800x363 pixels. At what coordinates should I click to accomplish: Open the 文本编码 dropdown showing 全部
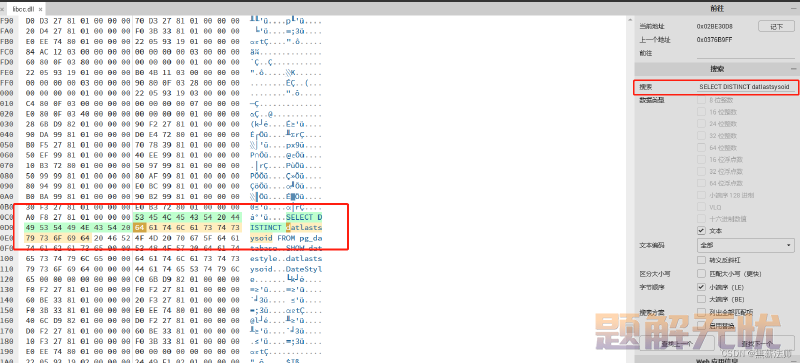(x=745, y=245)
